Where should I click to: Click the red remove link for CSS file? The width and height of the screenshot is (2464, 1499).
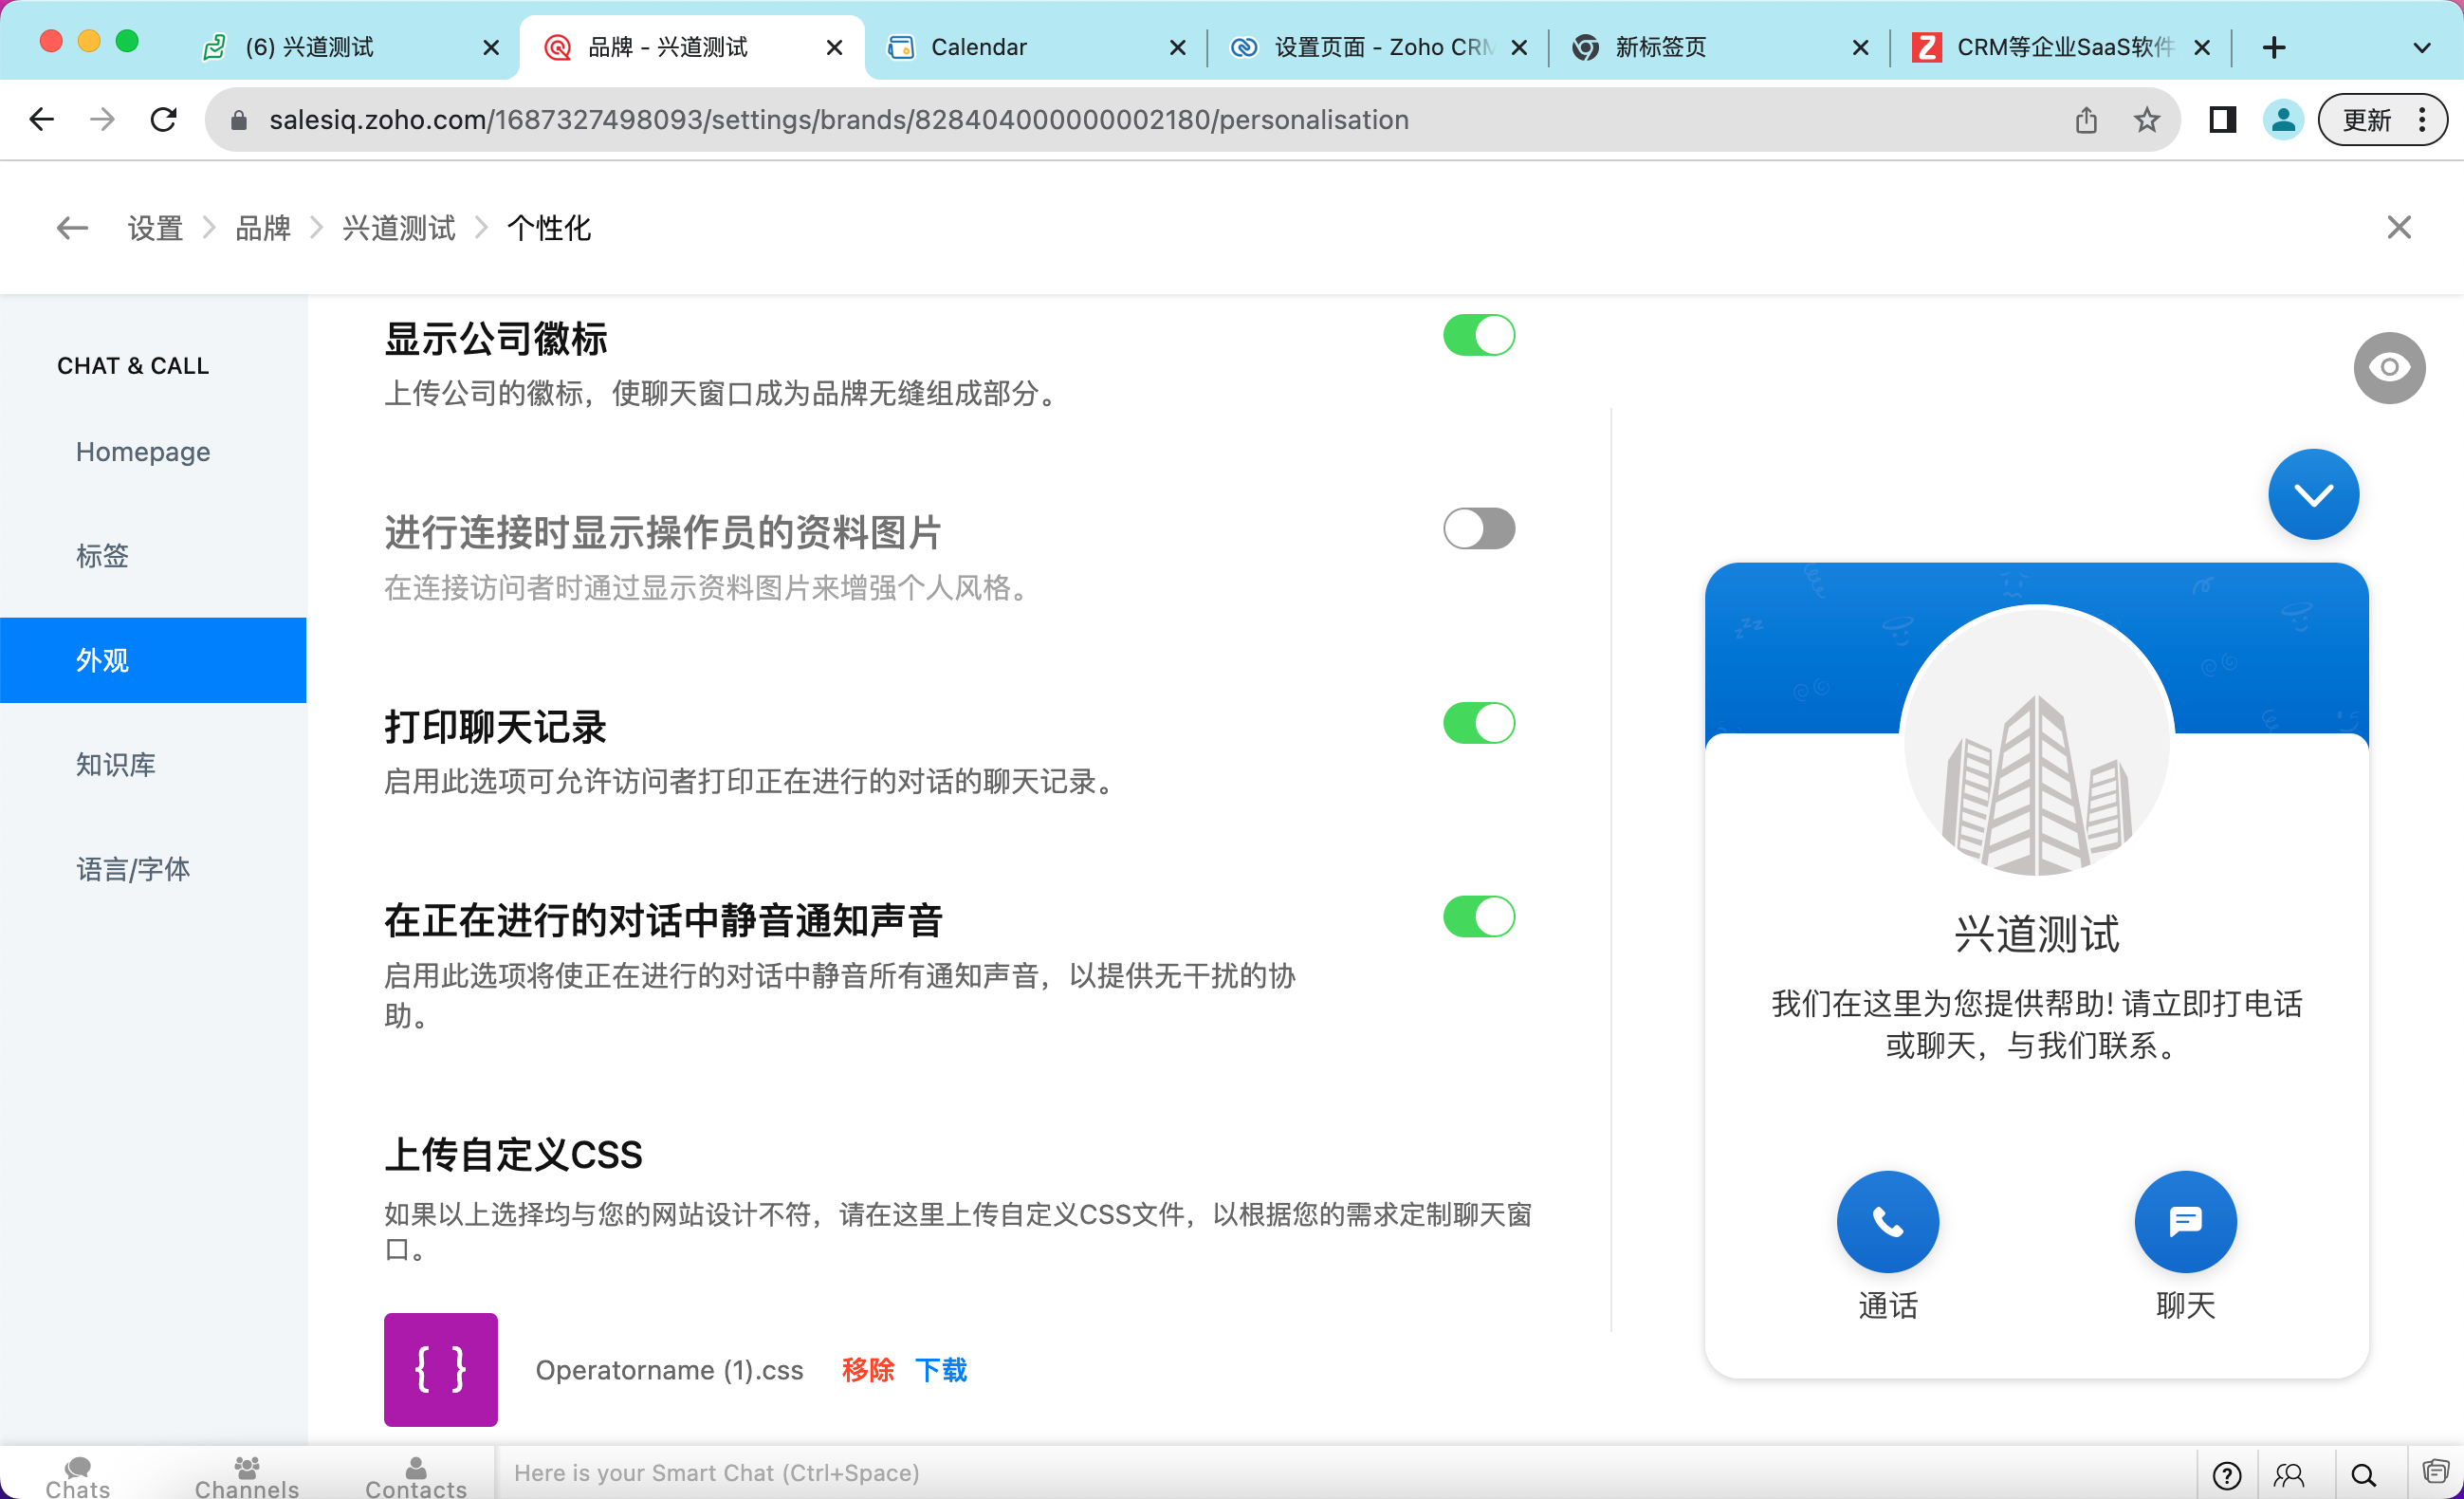(867, 1369)
